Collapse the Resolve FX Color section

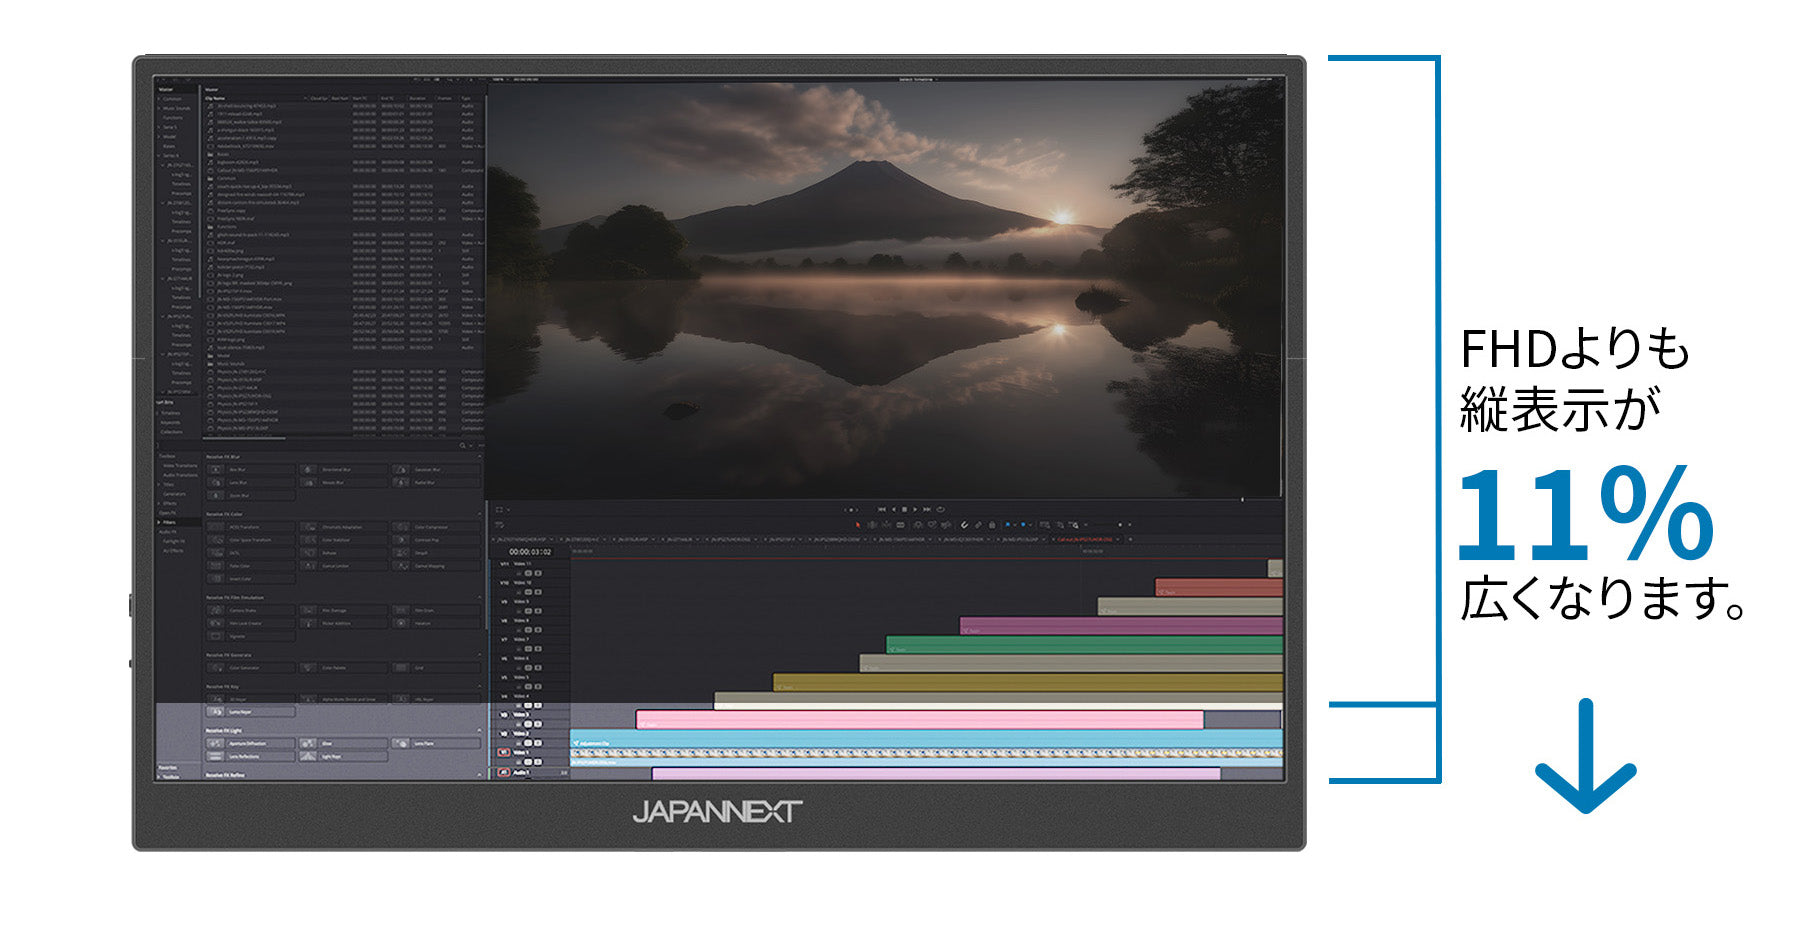click(479, 514)
